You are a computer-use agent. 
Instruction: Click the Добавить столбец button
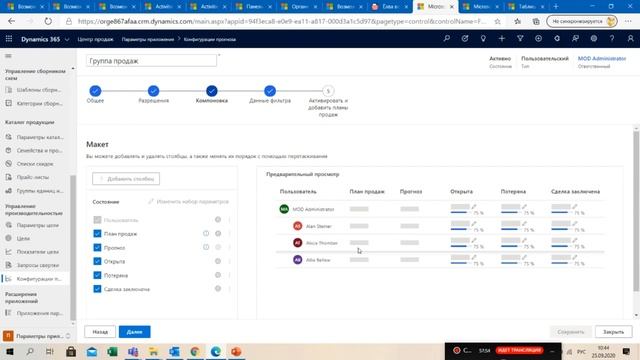pyautogui.click(x=126, y=179)
